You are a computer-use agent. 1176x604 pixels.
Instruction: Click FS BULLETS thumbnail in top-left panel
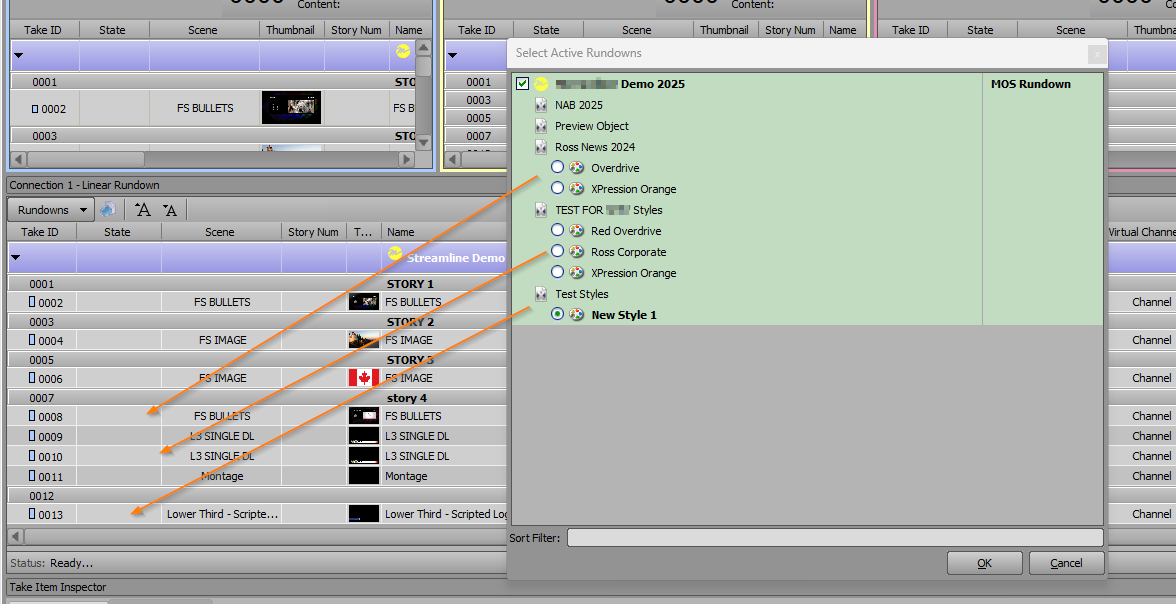click(x=291, y=108)
